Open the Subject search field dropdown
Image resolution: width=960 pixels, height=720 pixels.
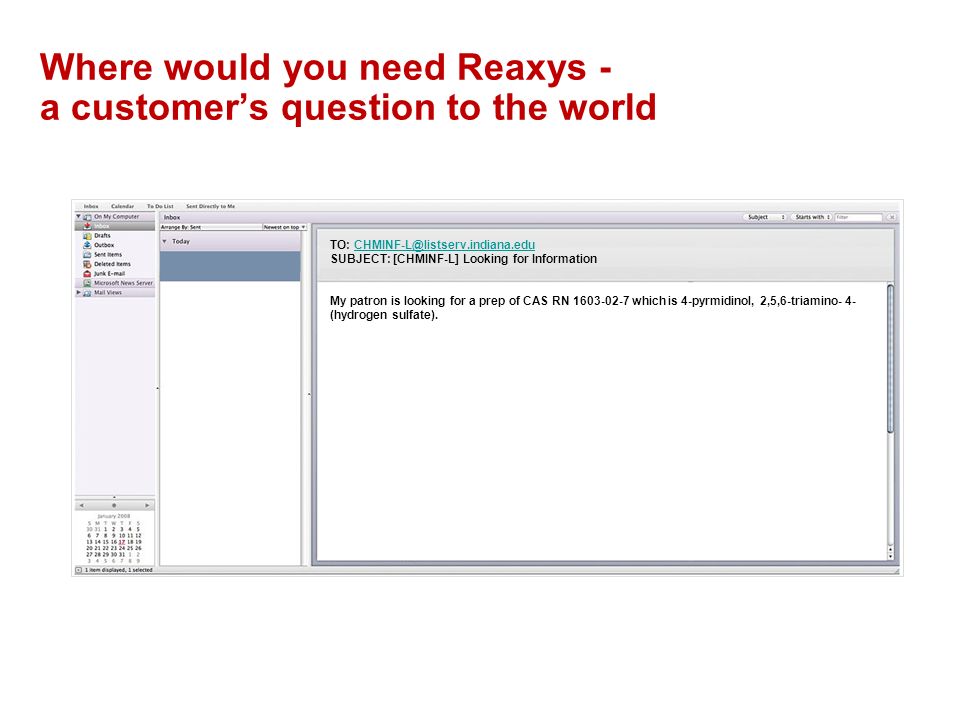tap(765, 217)
